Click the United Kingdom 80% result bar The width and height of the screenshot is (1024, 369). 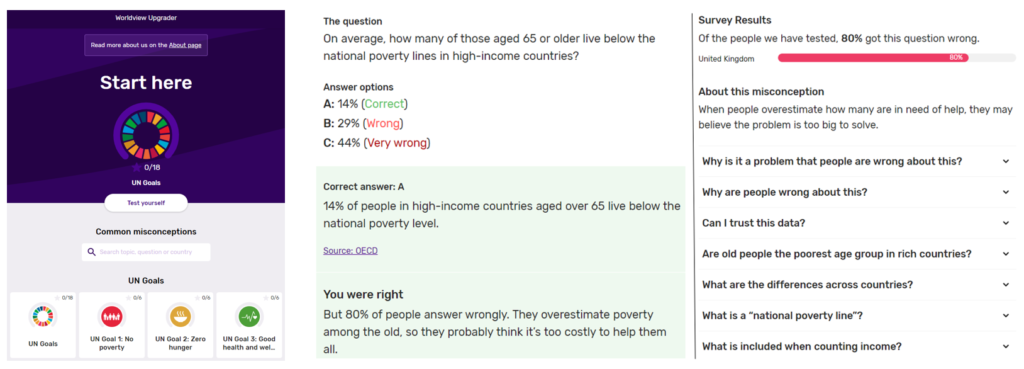pyautogui.click(x=873, y=58)
